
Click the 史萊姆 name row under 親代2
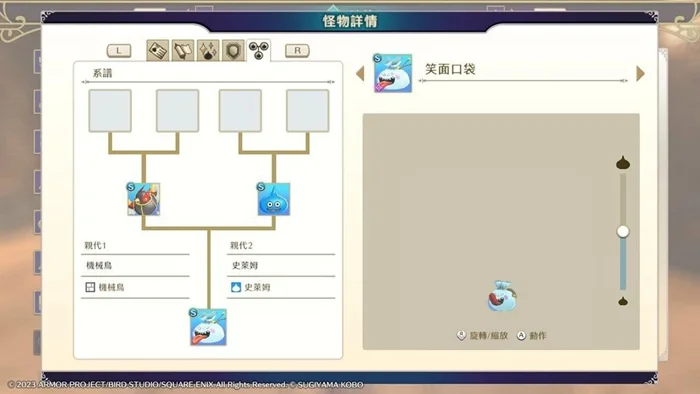(281, 265)
